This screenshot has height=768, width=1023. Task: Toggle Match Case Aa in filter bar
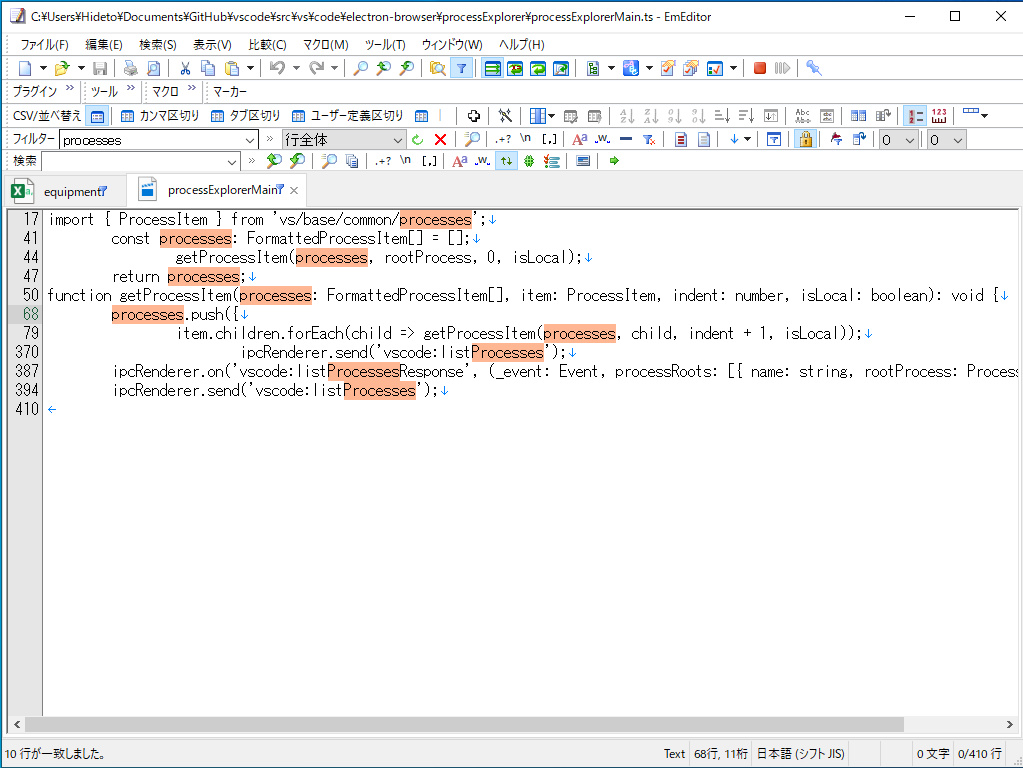[579, 139]
